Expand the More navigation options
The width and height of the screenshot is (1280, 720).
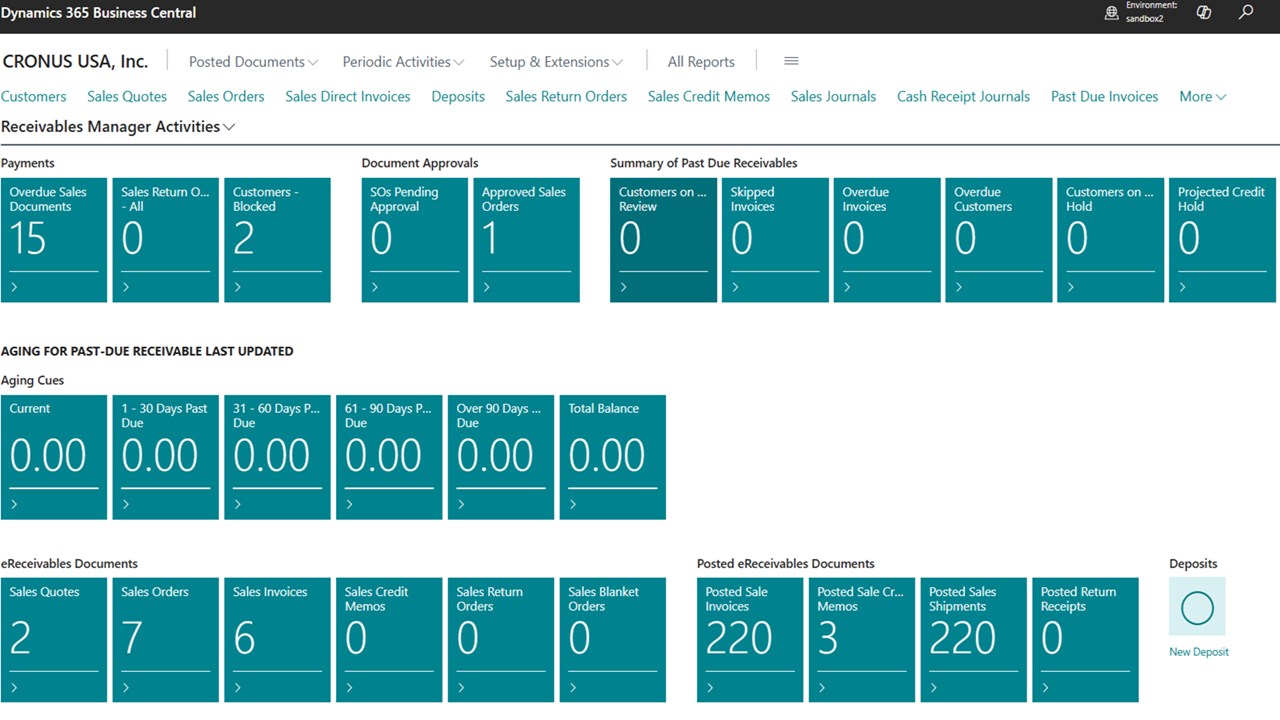click(x=1202, y=97)
